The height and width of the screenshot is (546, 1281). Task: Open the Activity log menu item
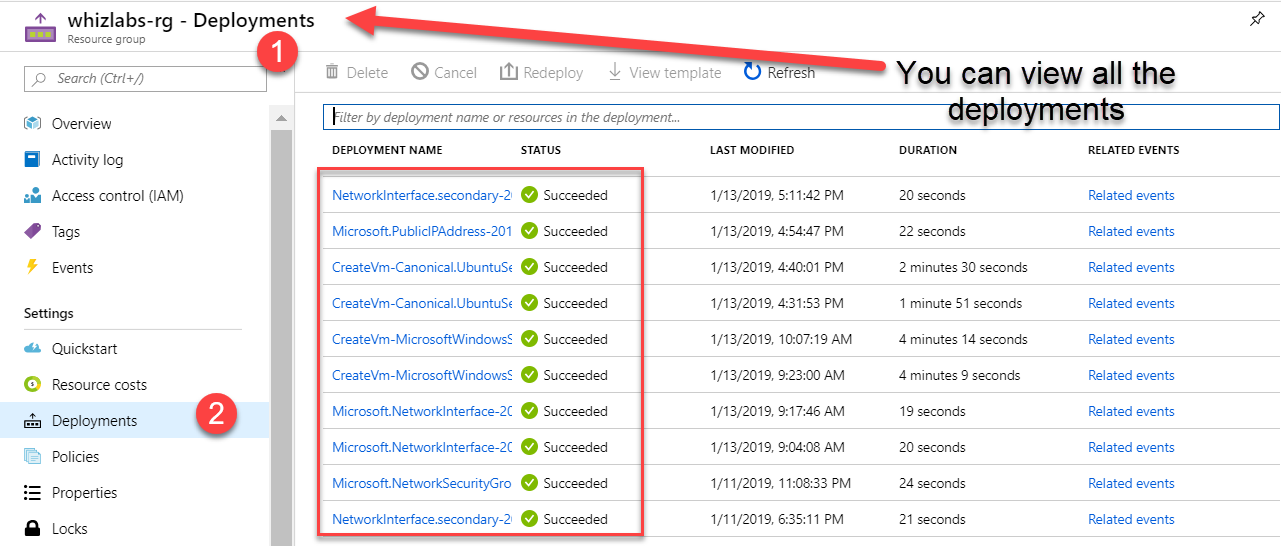point(88,160)
